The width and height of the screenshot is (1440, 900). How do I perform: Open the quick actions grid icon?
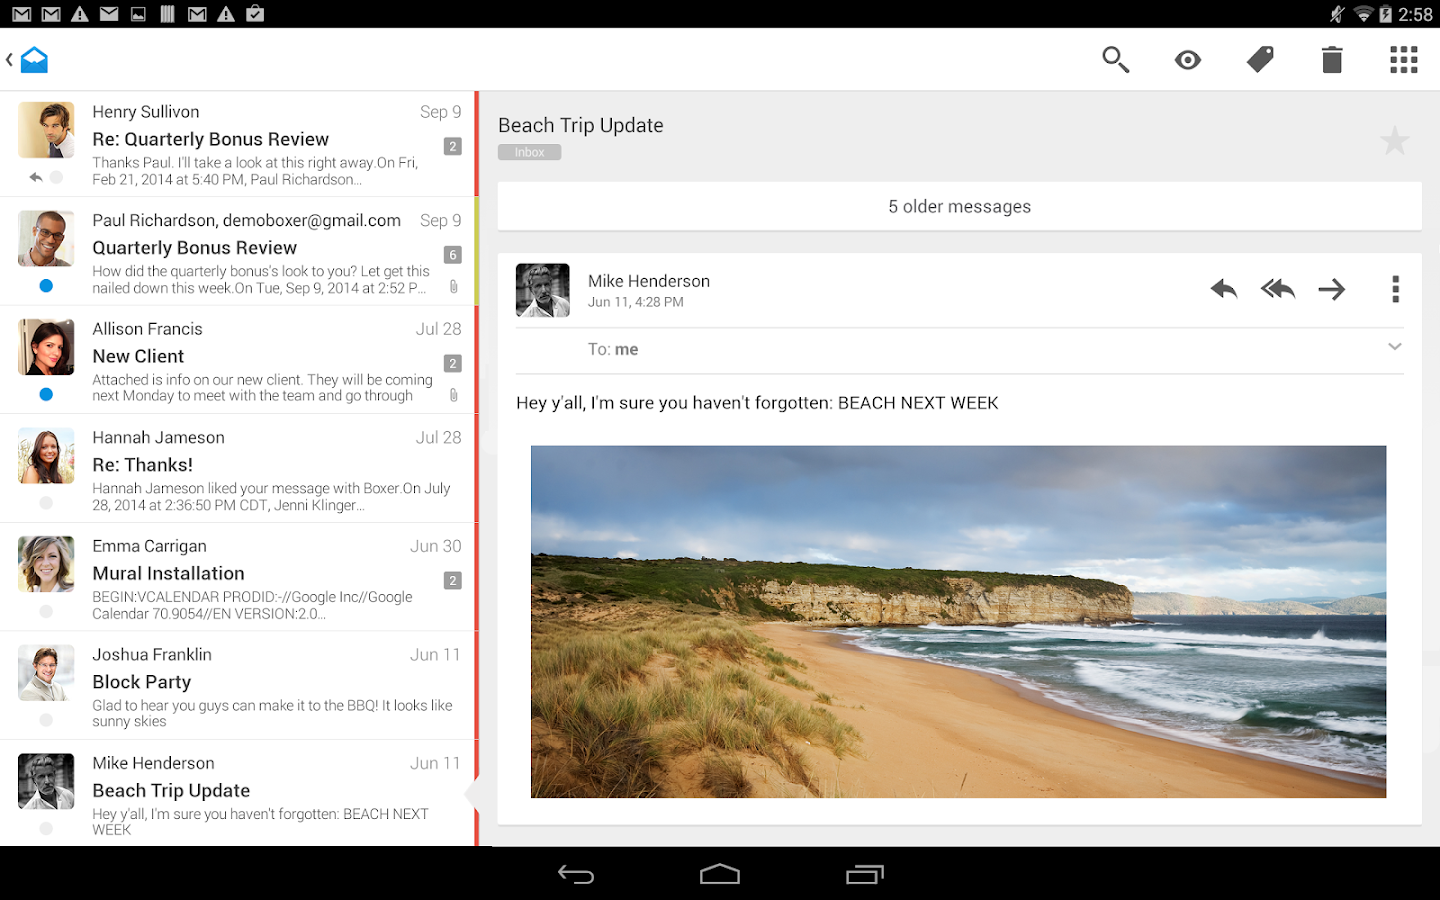pyautogui.click(x=1403, y=60)
